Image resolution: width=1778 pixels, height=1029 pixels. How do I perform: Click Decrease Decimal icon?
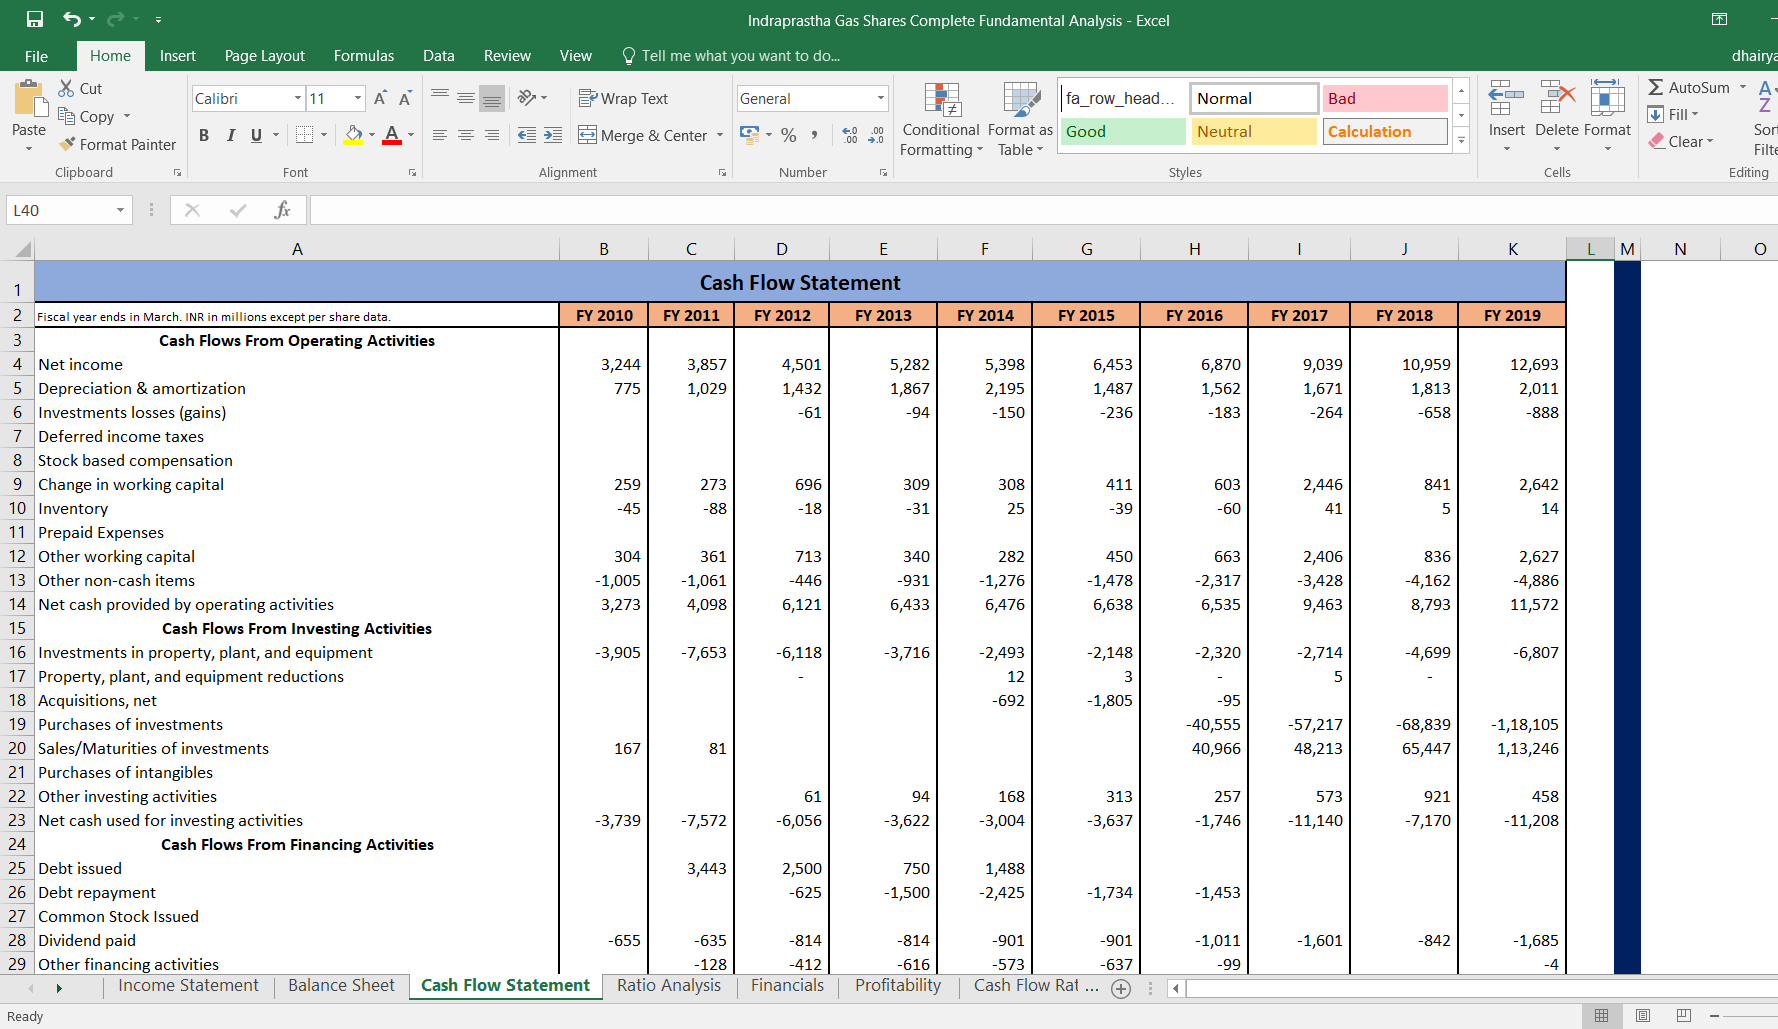pyautogui.click(x=876, y=135)
